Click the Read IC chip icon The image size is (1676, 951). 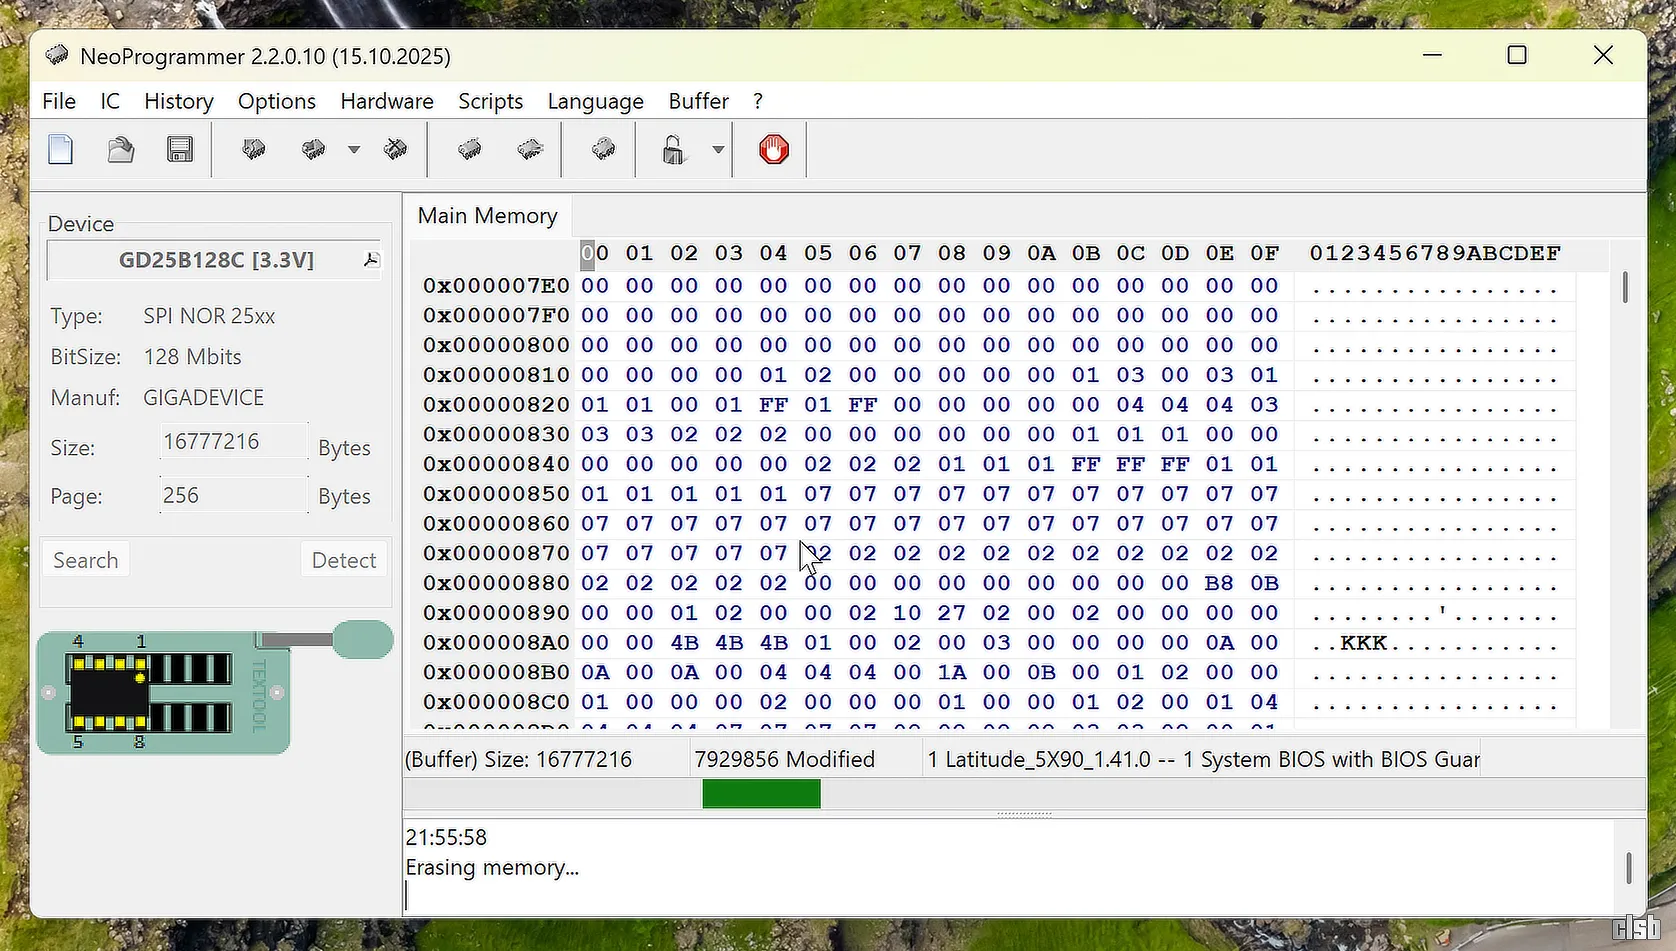[x=254, y=150]
